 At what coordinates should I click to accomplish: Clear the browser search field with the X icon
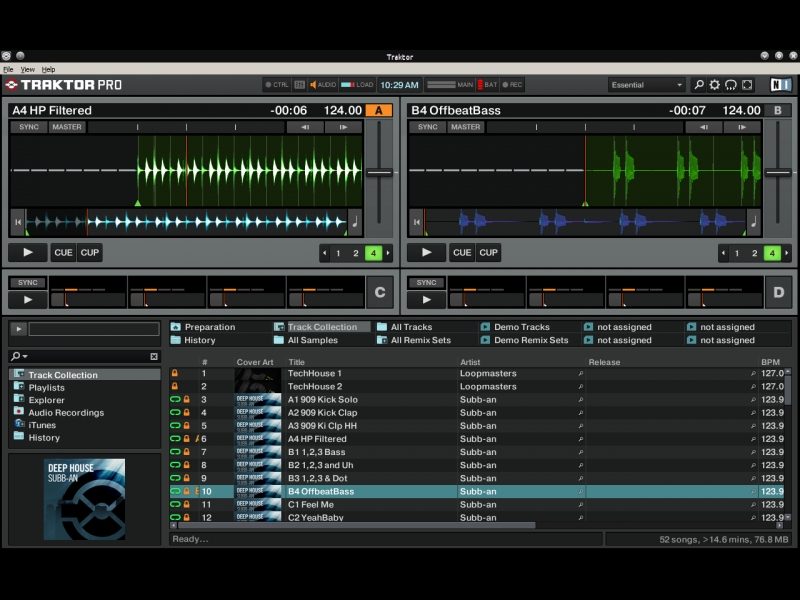[x=154, y=356]
